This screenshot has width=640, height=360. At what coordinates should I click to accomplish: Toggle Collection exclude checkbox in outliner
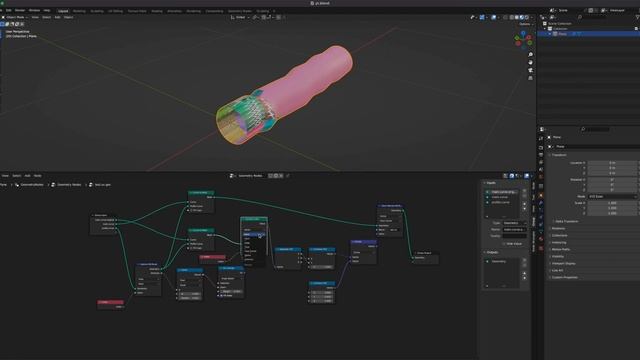(636, 29)
